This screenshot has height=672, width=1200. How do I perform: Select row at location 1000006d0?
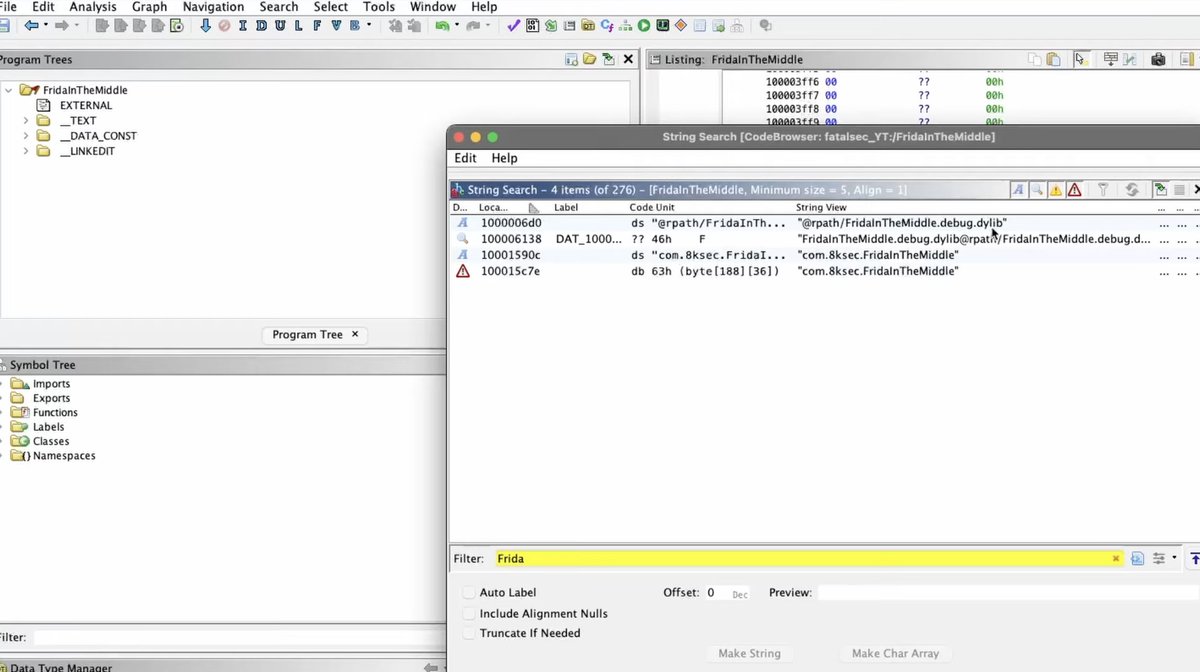[824, 223]
